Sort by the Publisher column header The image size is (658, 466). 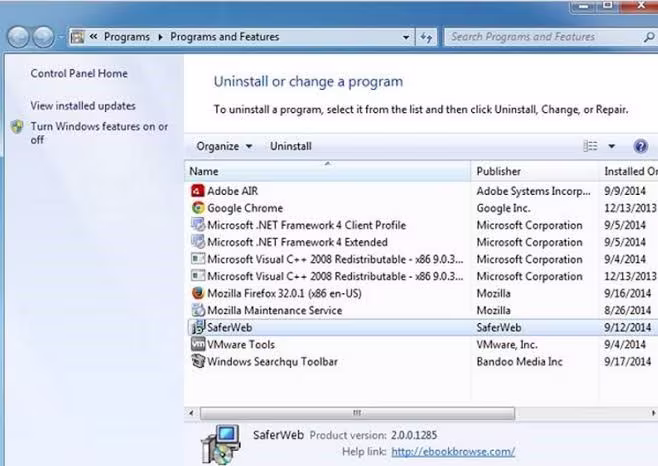coord(535,171)
